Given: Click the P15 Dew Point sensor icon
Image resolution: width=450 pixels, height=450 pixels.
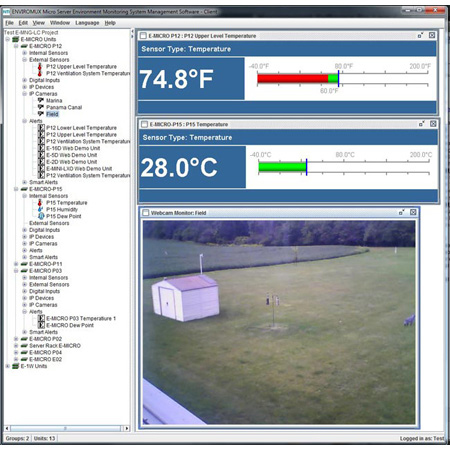Looking at the screenshot, I should [41, 216].
